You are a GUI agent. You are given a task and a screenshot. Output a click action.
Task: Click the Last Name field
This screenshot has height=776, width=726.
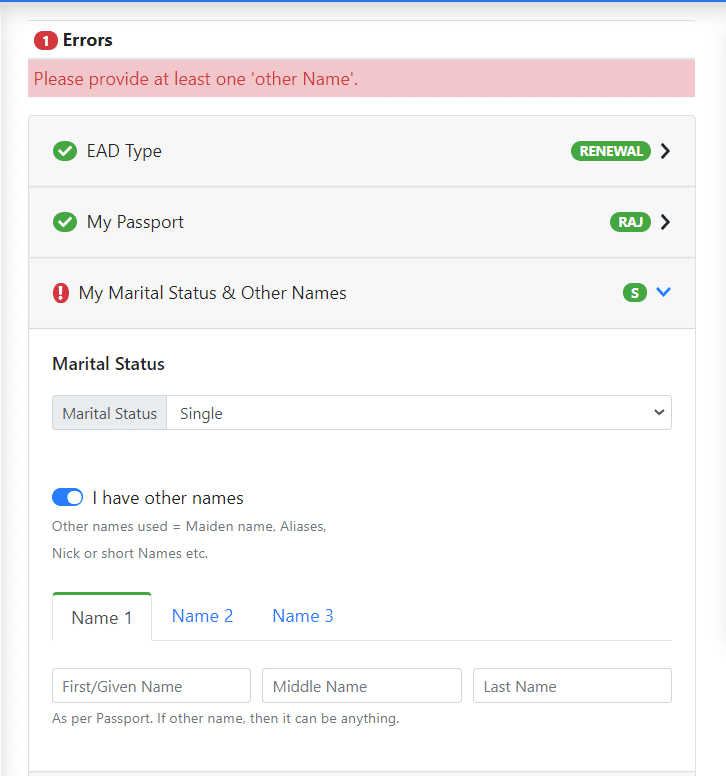coord(572,686)
